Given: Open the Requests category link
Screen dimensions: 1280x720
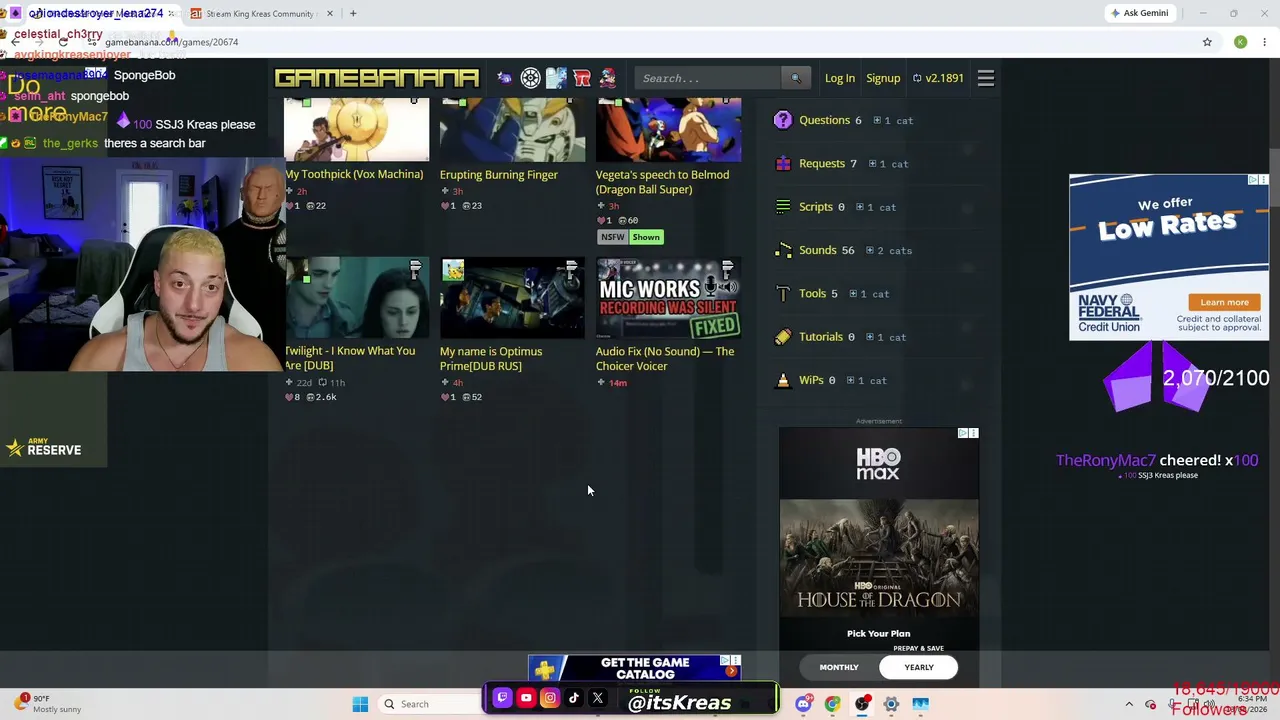Looking at the screenshot, I should (x=822, y=163).
